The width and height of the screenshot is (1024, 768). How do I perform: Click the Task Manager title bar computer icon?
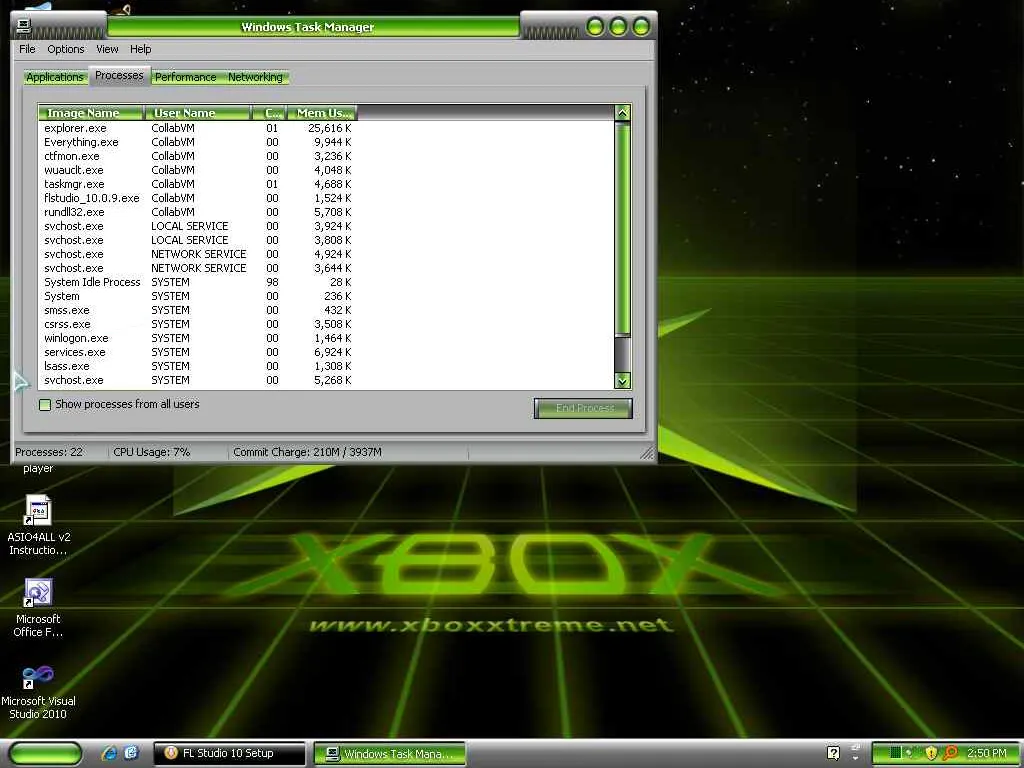pos(24,25)
